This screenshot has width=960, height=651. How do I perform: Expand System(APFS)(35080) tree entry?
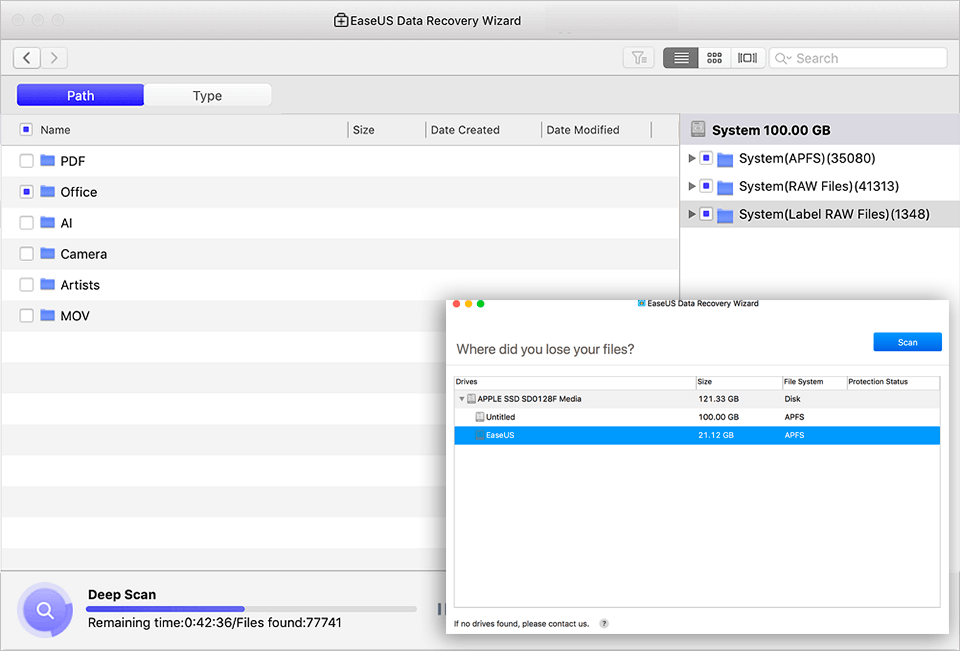coord(691,158)
